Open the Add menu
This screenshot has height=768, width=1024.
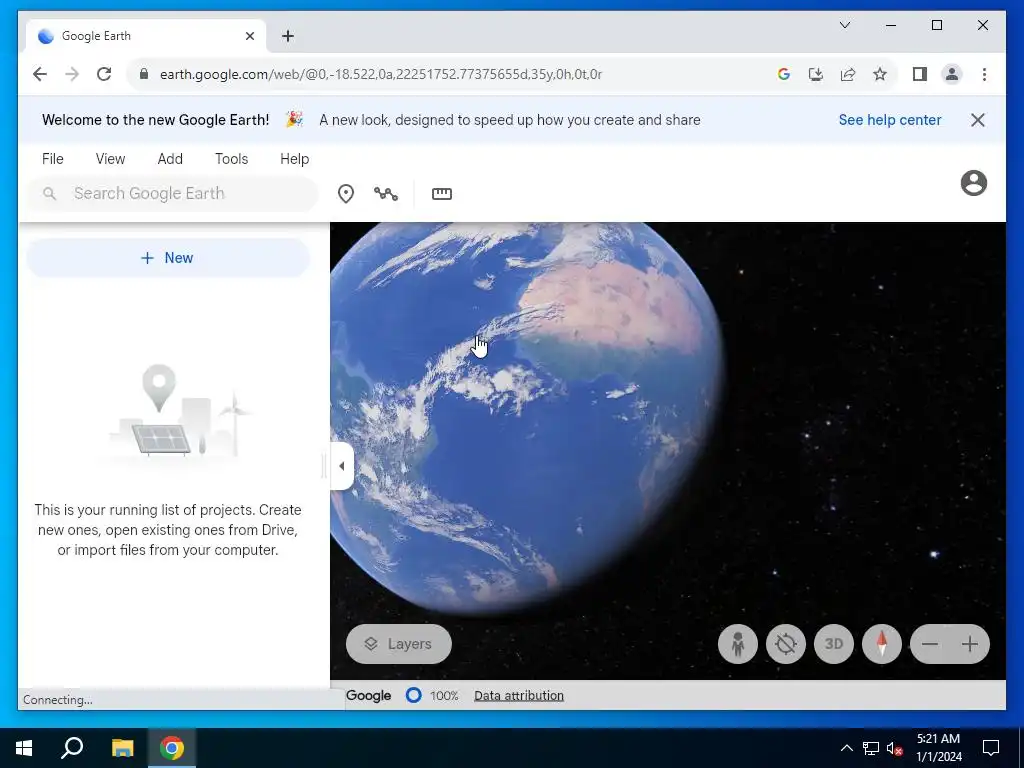click(170, 159)
